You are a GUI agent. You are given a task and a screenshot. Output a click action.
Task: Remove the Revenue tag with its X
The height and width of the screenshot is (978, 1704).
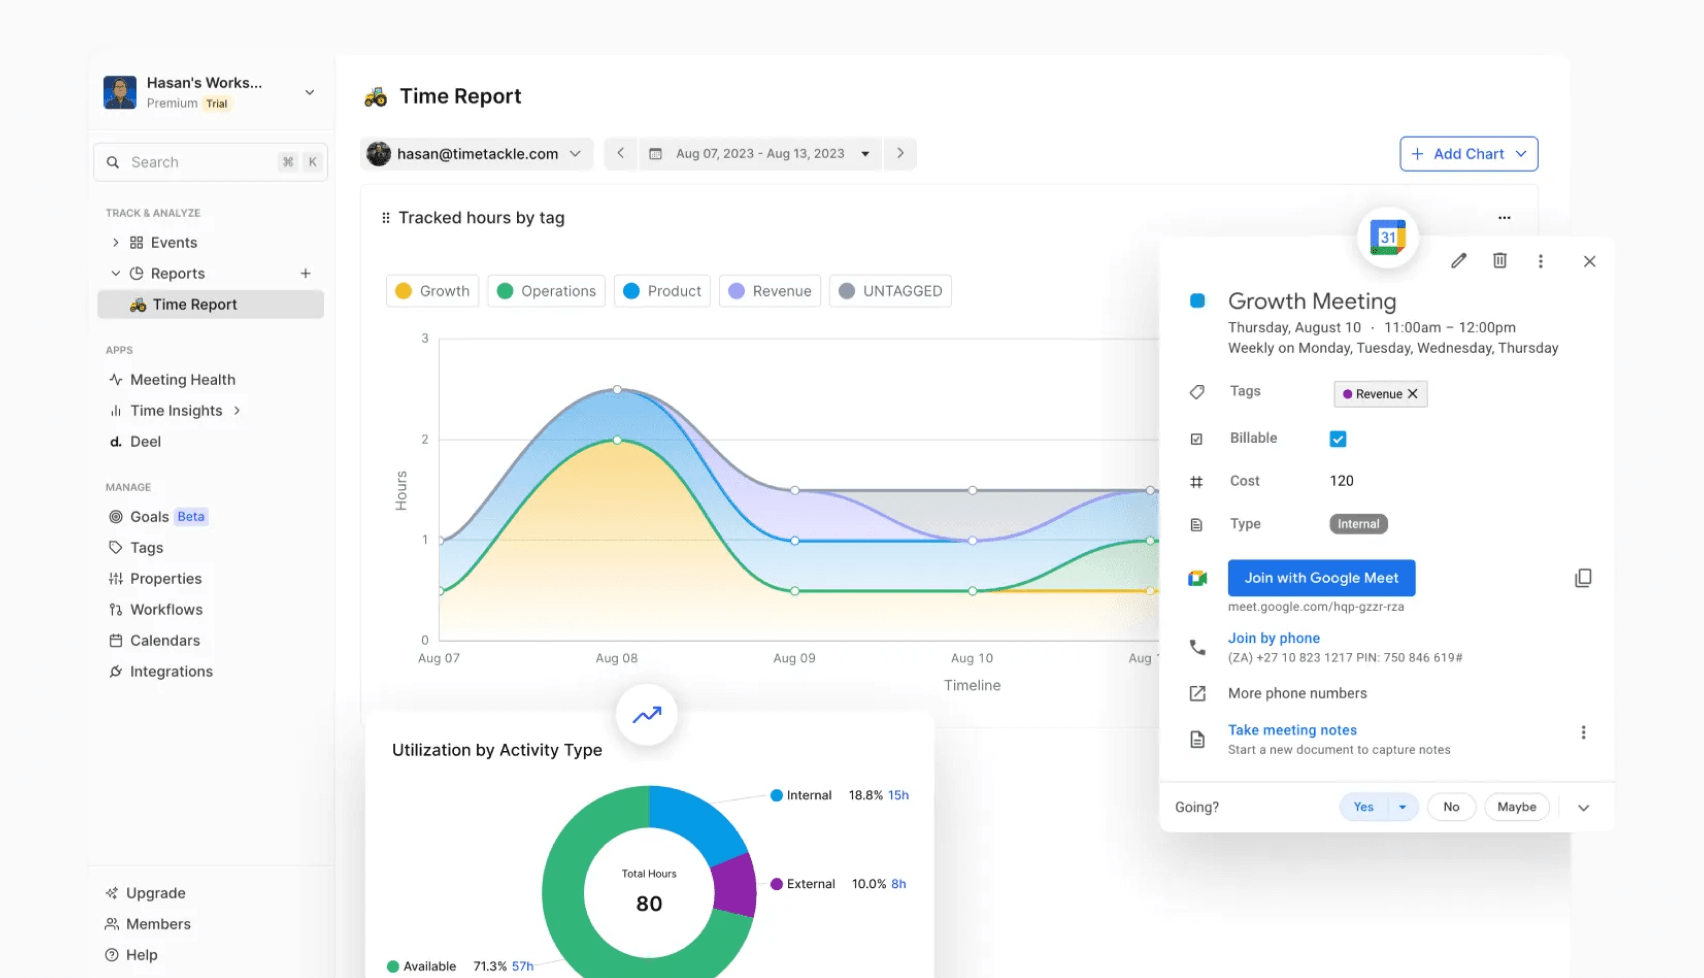(1413, 394)
